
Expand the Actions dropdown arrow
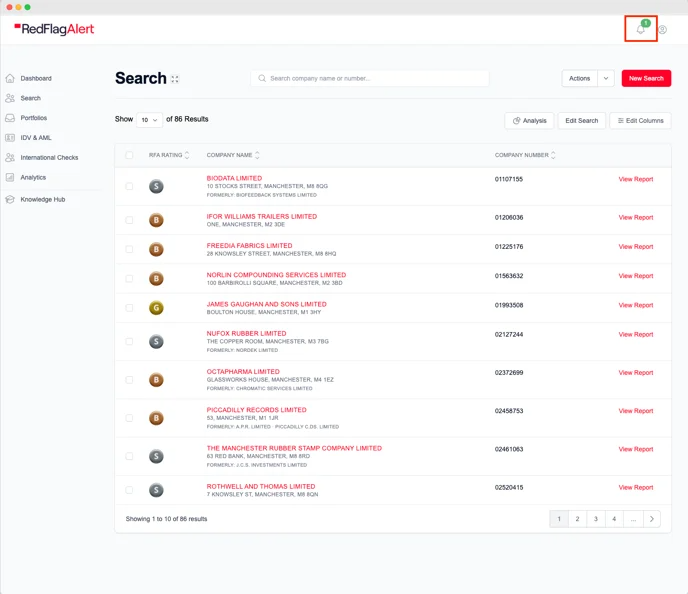(x=606, y=79)
